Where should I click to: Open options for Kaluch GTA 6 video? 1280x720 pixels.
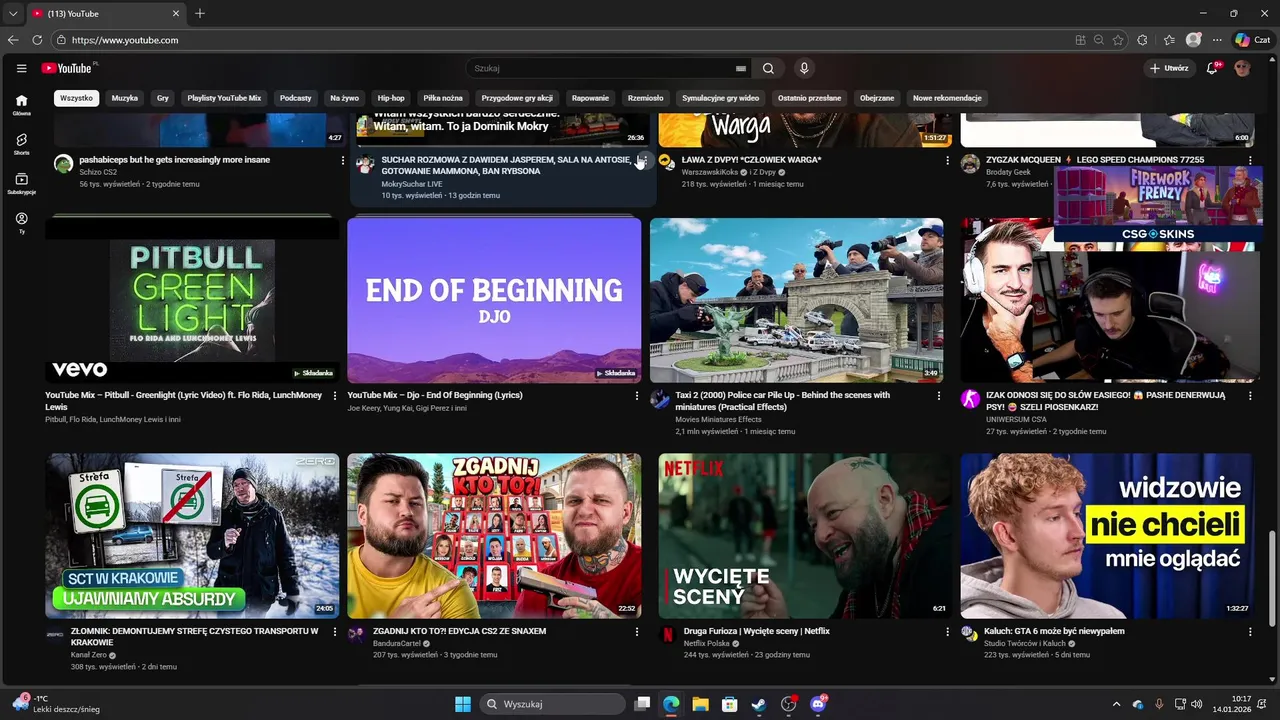point(1250,632)
